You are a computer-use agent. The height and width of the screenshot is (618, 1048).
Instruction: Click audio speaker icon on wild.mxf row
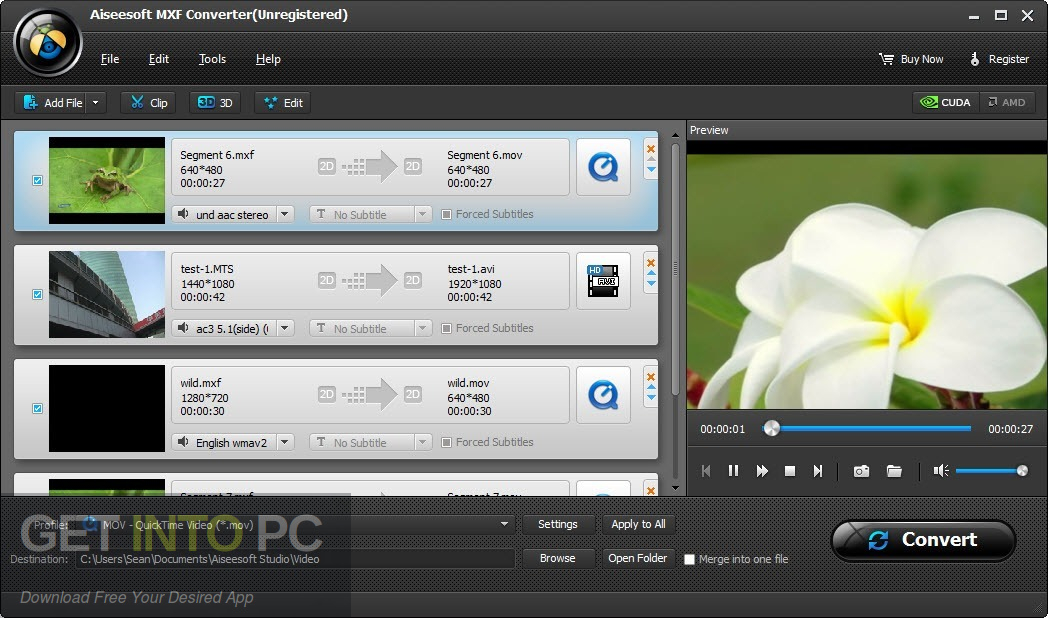(x=182, y=442)
